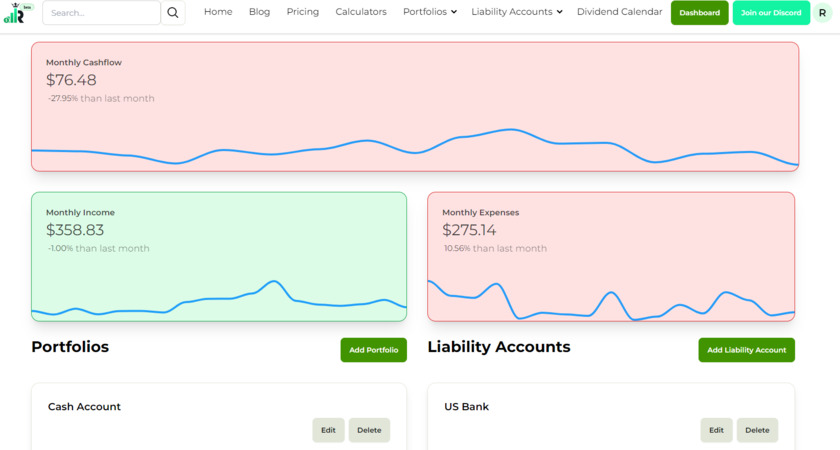
Task: Click Add Portfolio button
Action: coord(374,350)
